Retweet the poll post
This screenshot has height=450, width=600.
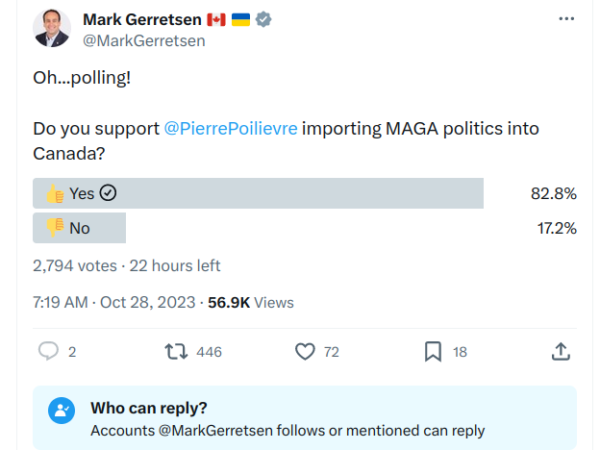coord(176,351)
